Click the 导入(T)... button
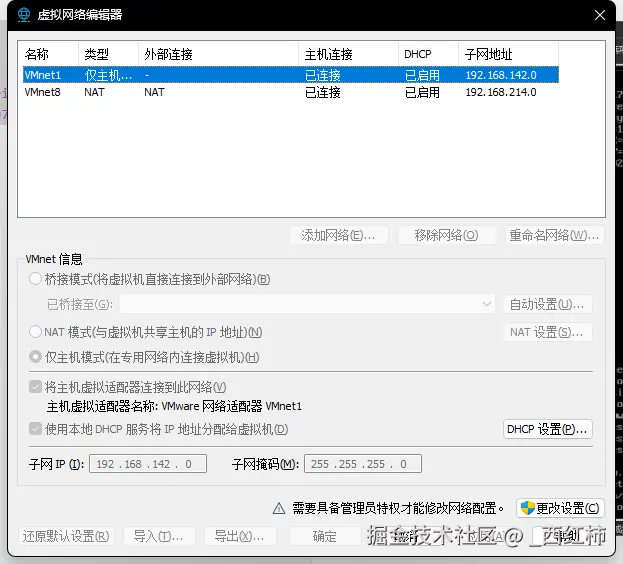Viewport: 623px width, 564px height. click(x=159, y=536)
